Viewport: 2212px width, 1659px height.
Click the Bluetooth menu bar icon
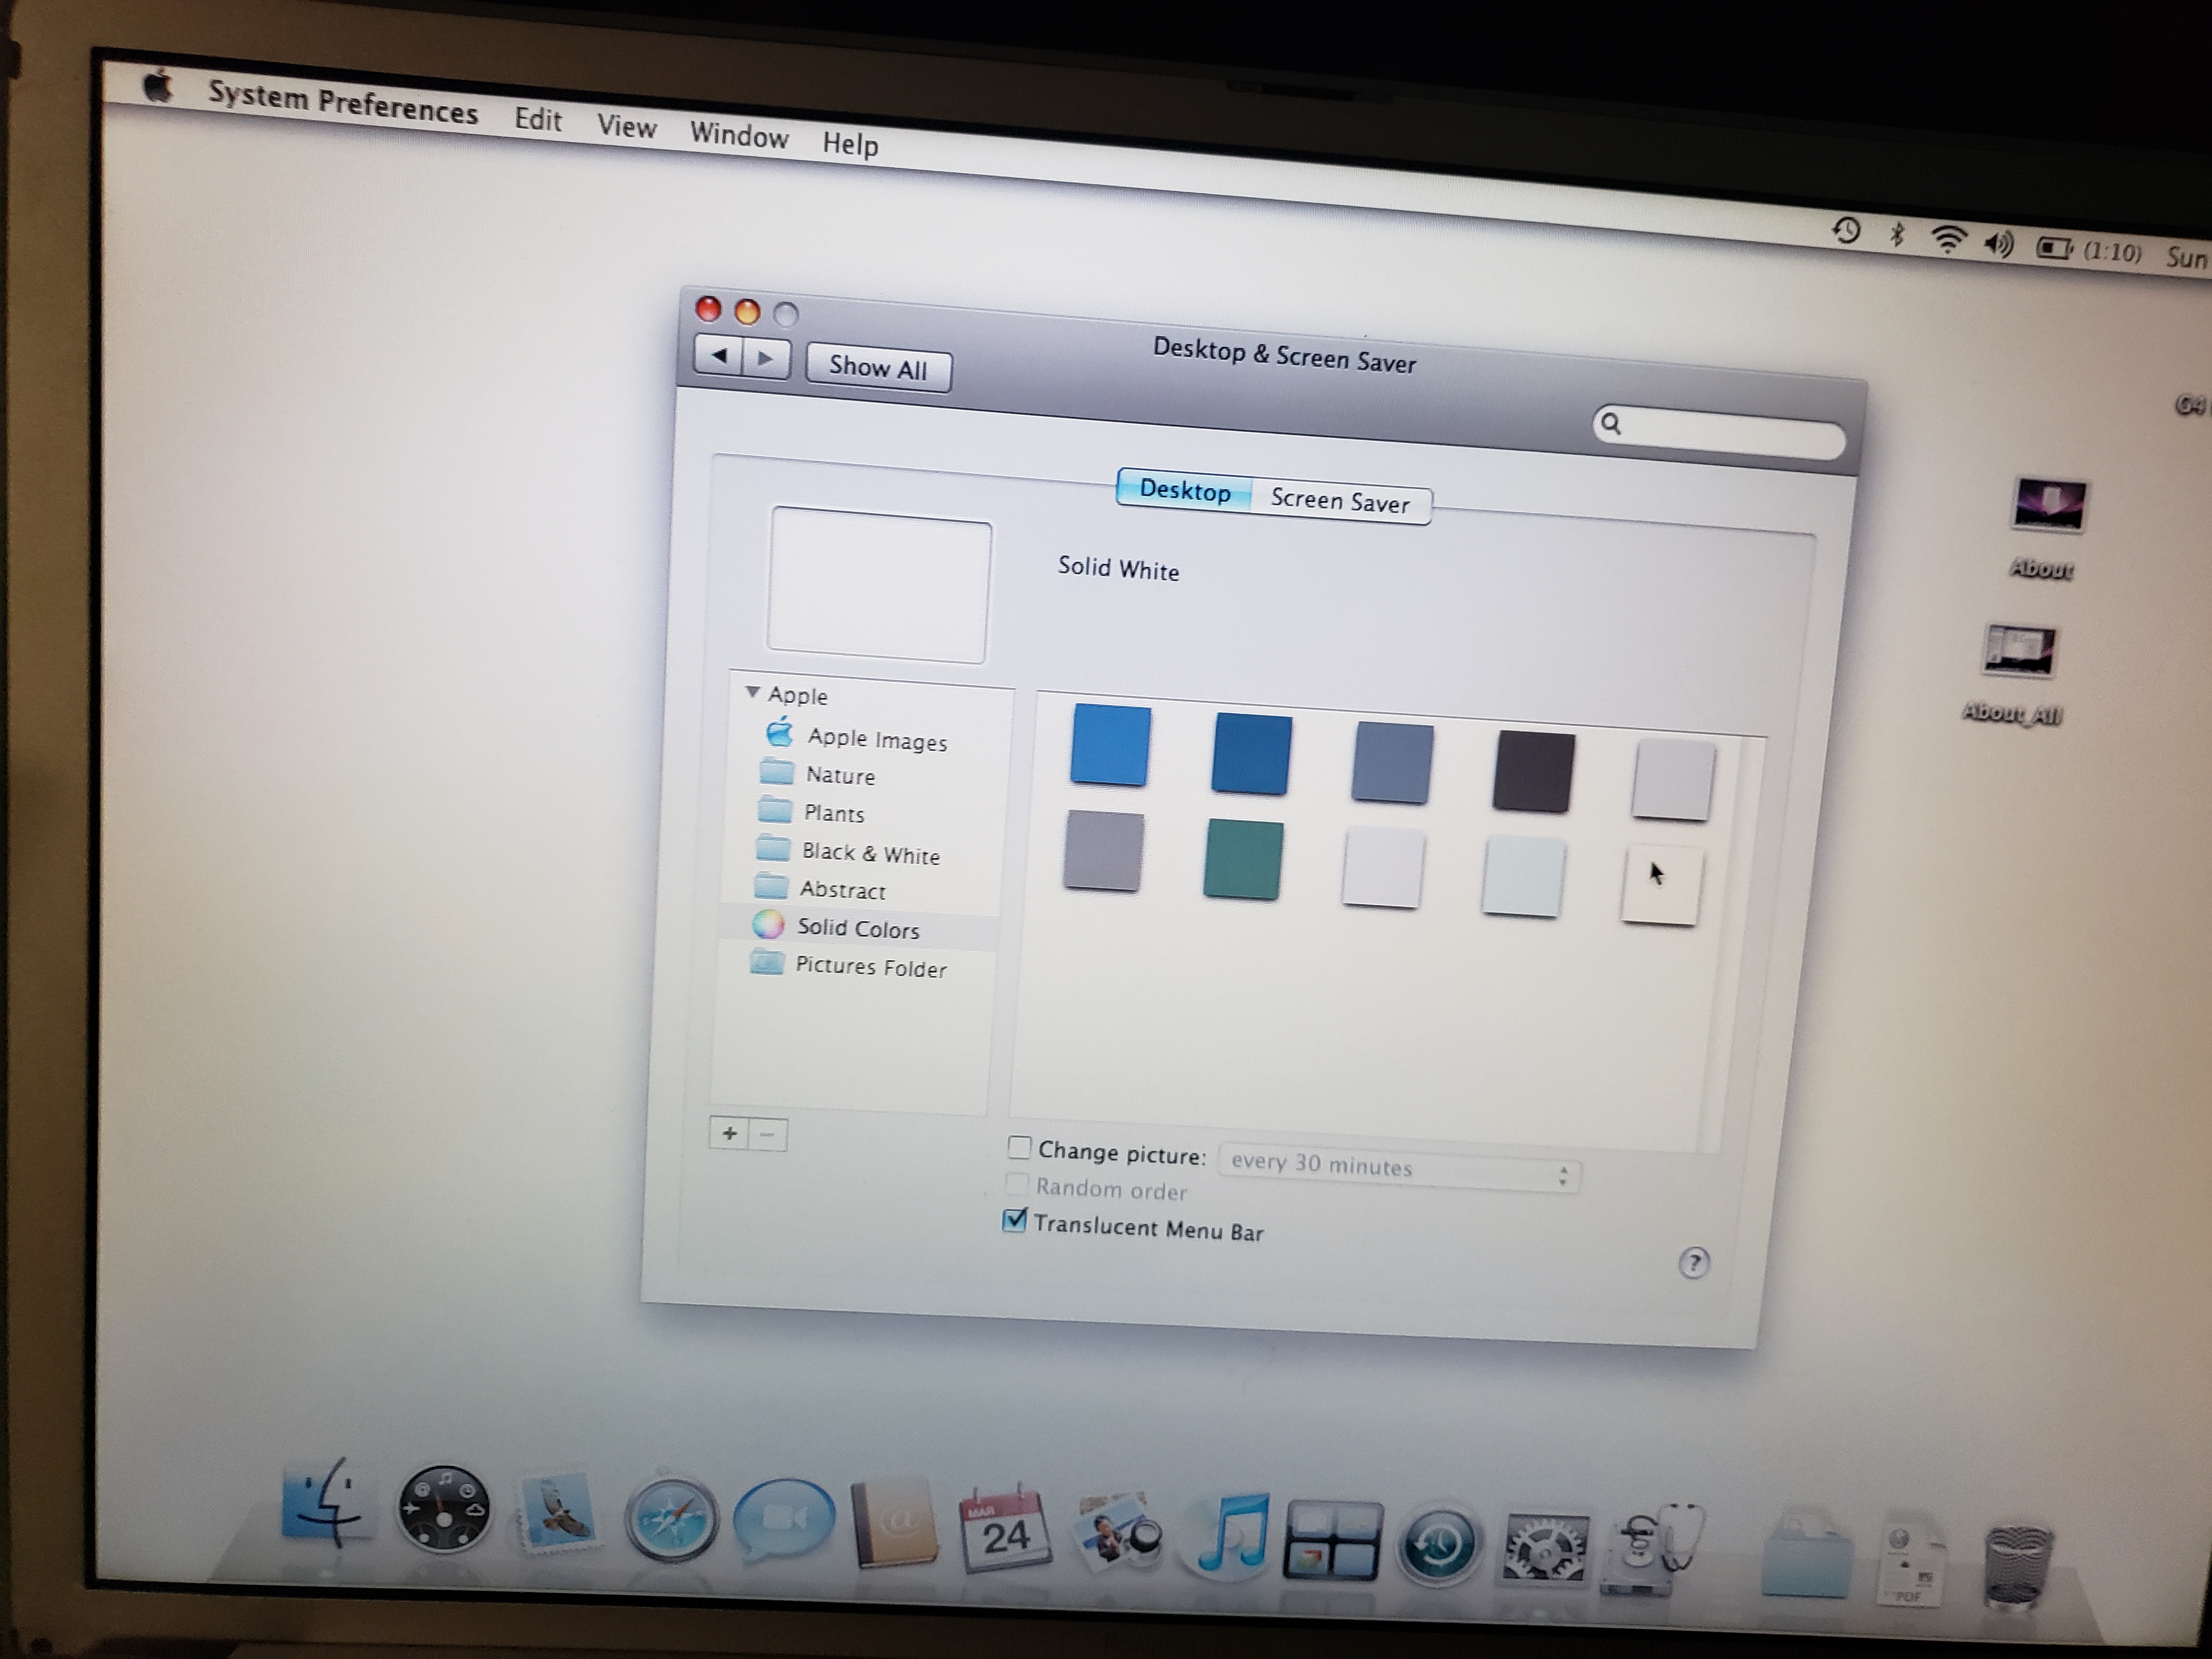click(1896, 236)
